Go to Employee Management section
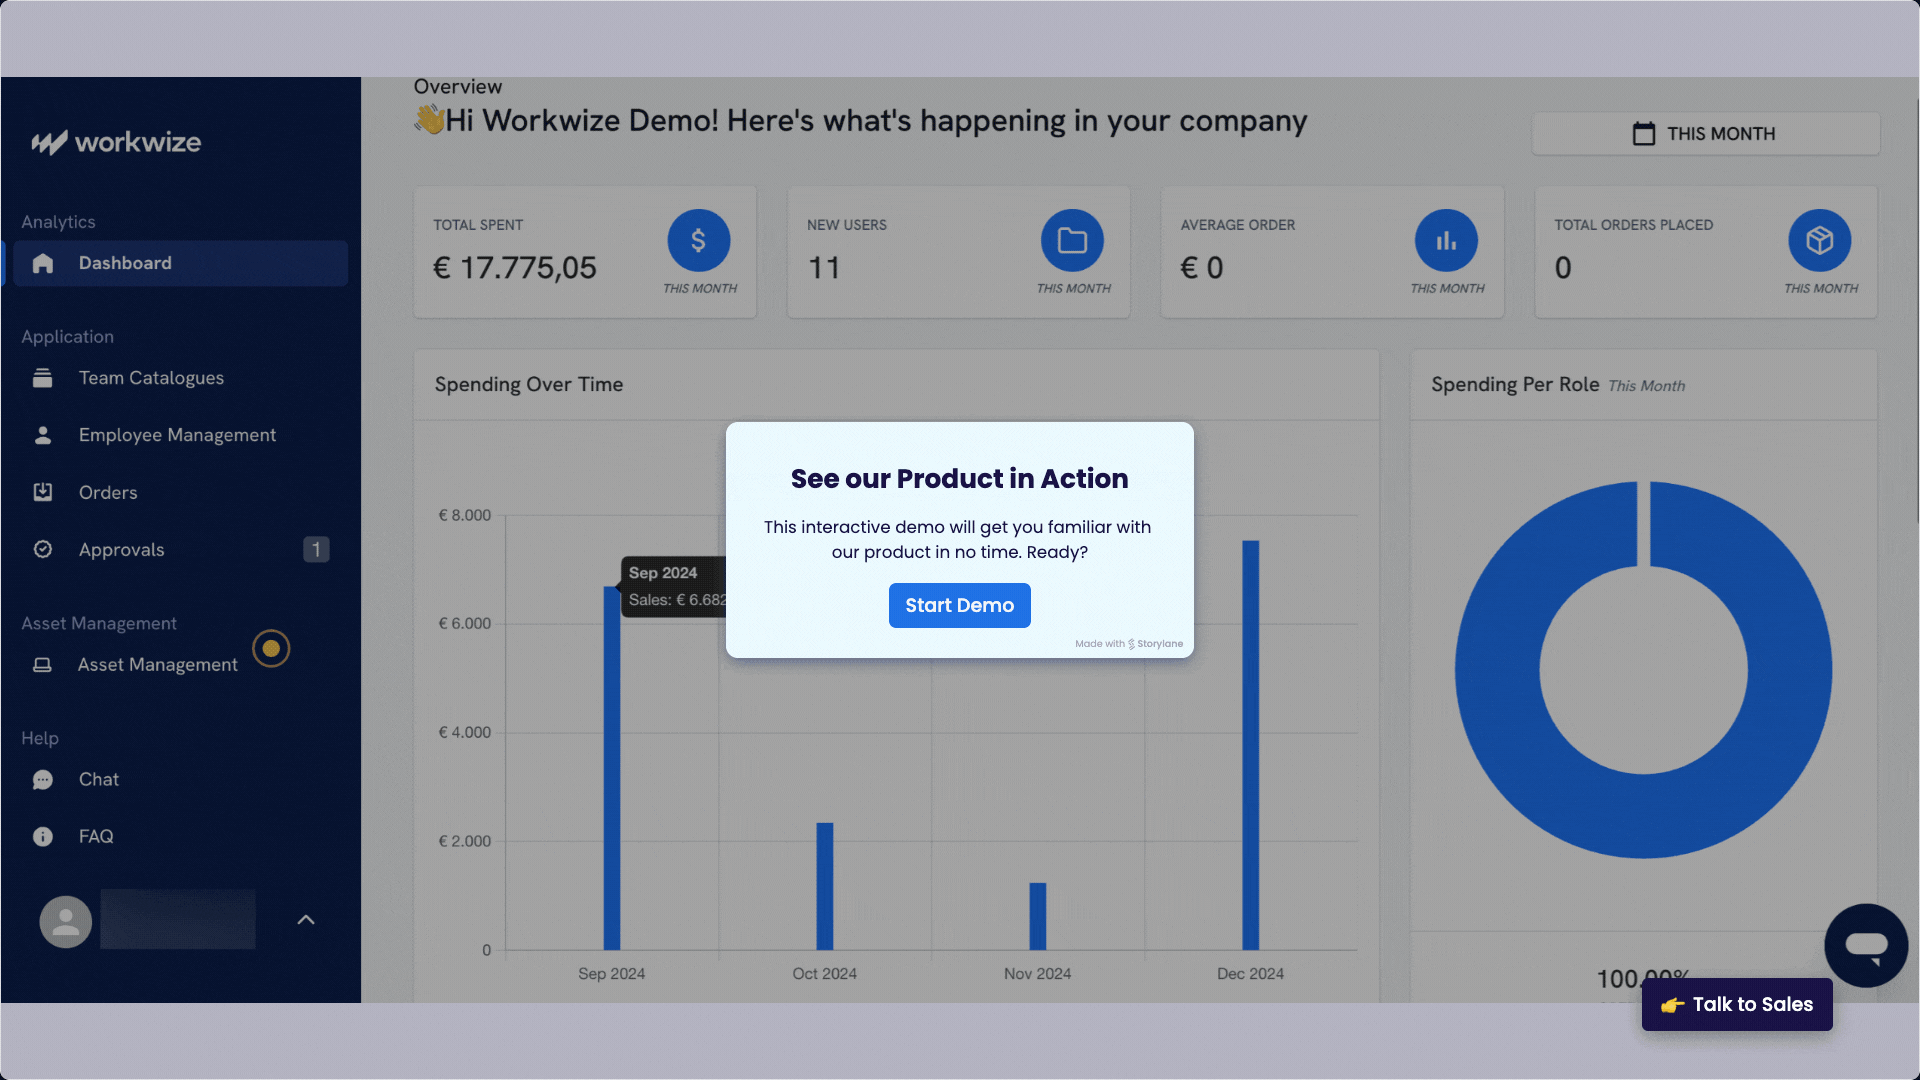1920x1080 pixels. coord(177,435)
